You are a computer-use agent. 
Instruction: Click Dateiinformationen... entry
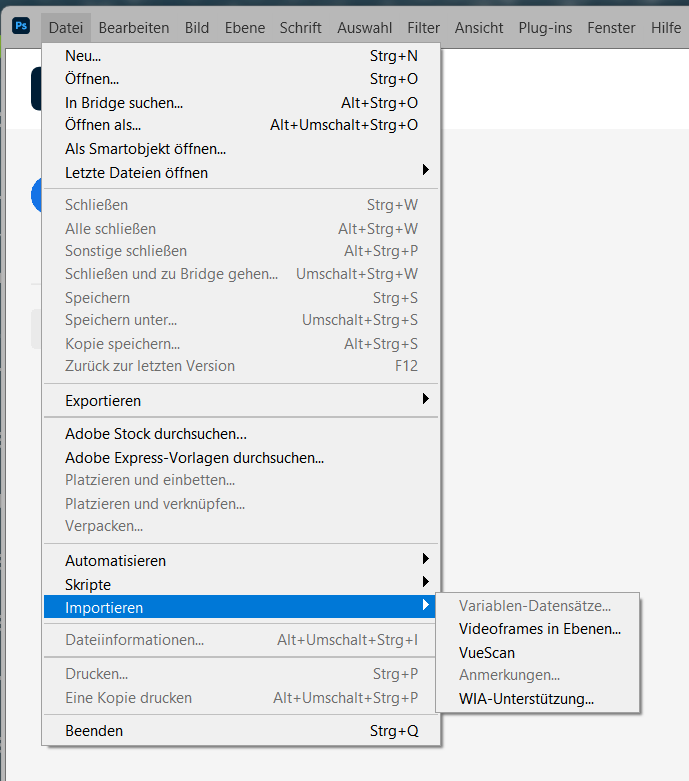[241, 640]
